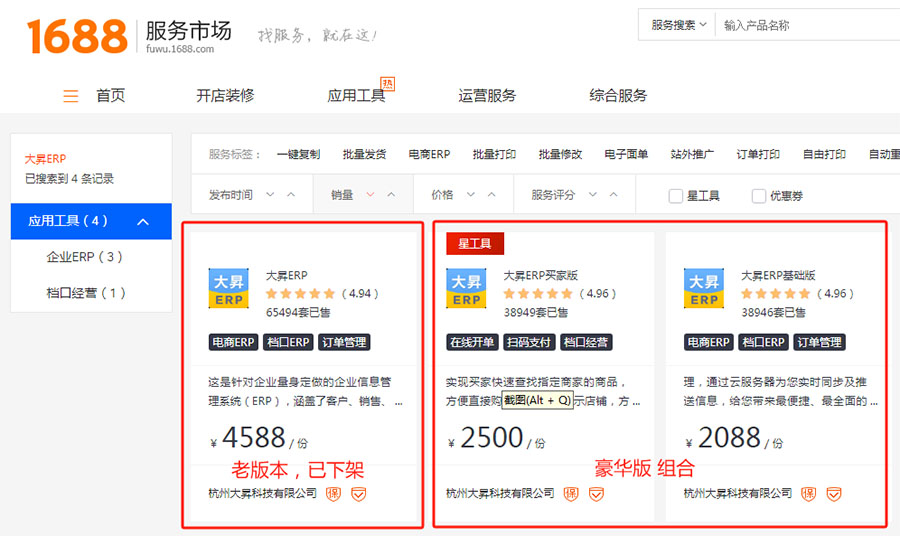Filter by 站外推广 service tag
The image size is (900, 536).
(692, 154)
